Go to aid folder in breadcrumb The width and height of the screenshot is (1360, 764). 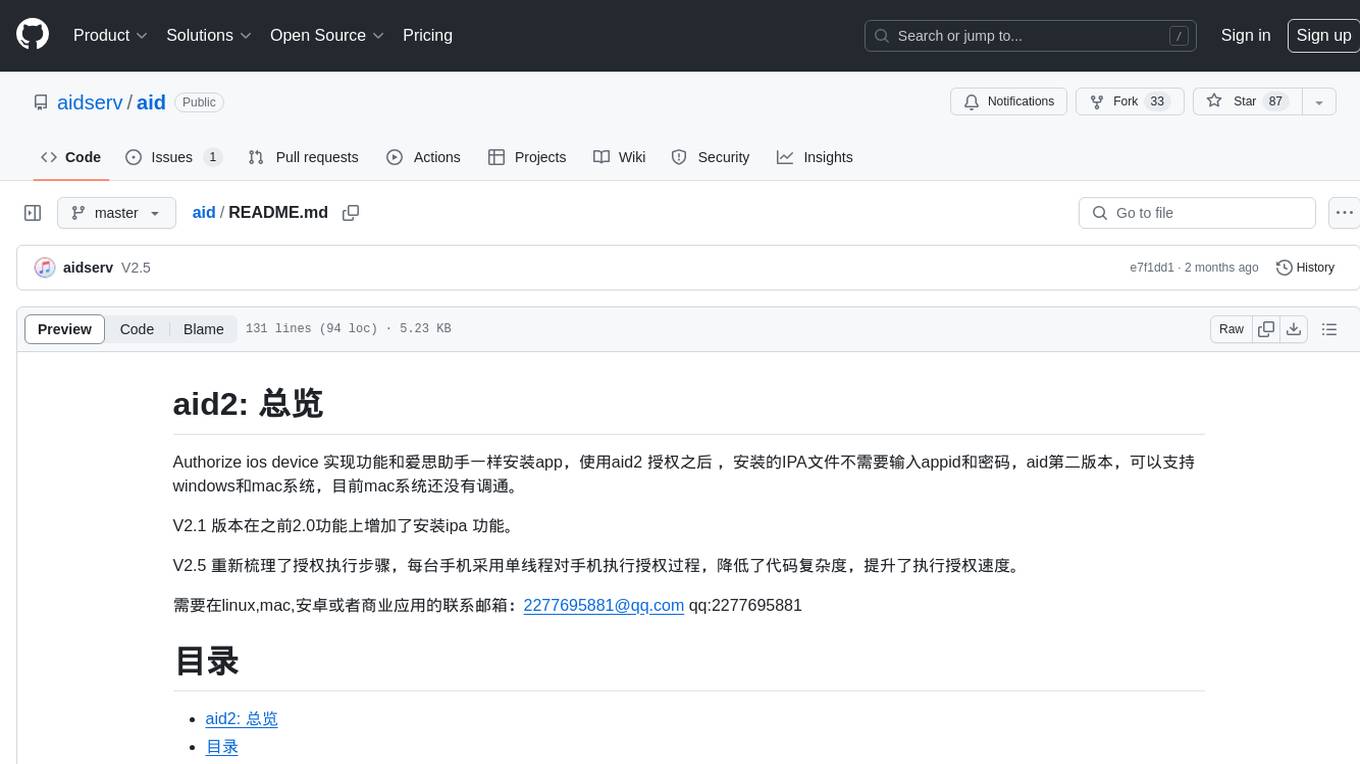(204, 213)
